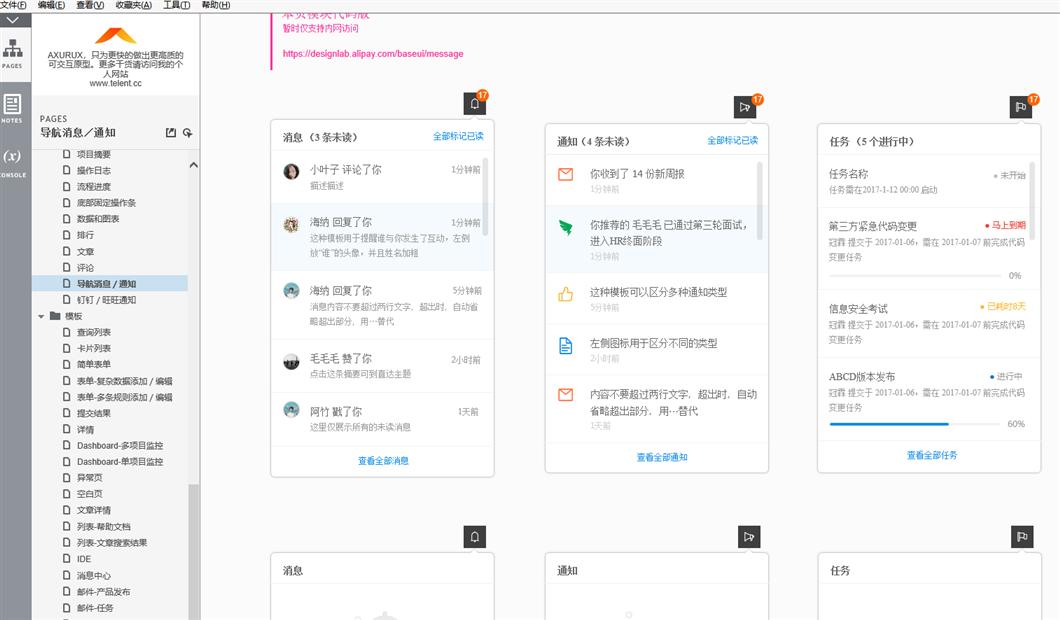The height and width of the screenshot is (620, 1060).
Task: Open the Notes panel icon
Action: [12, 106]
